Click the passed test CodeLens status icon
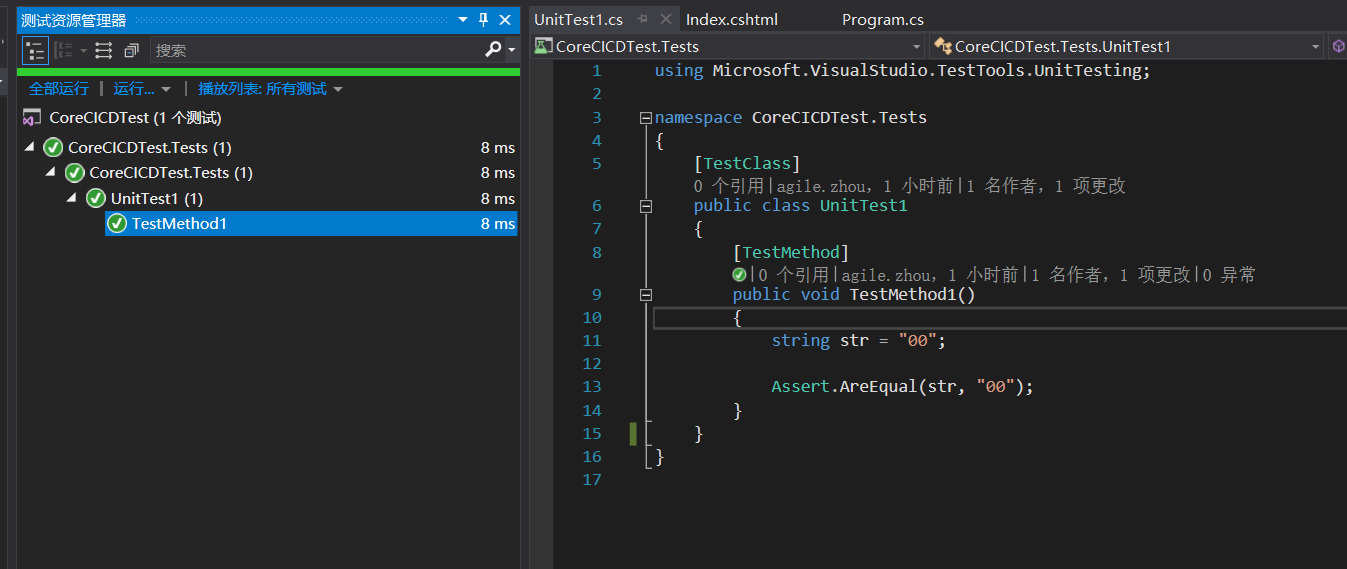This screenshot has height=569, width=1347. (x=739, y=275)
